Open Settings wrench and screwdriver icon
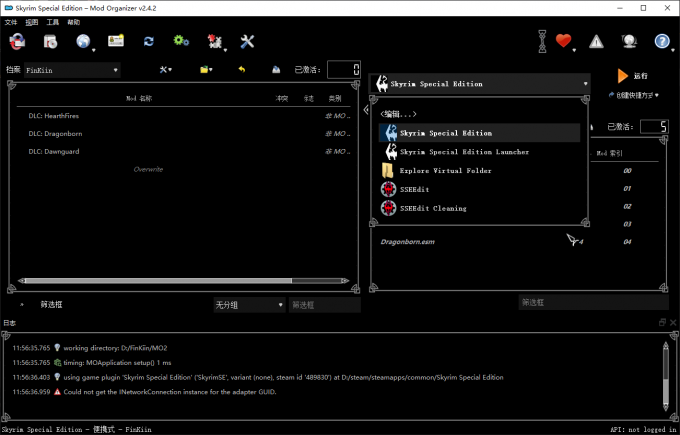 247,41
